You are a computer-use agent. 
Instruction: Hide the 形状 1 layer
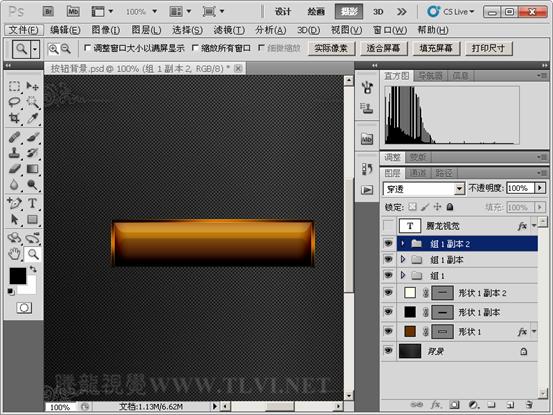tap(388, 331)
